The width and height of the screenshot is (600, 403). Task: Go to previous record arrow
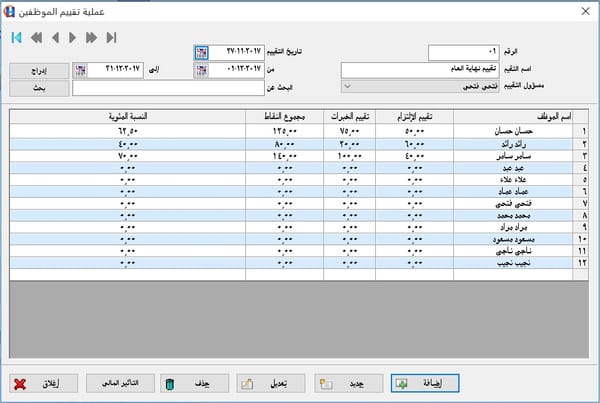[x=55, y=38]
